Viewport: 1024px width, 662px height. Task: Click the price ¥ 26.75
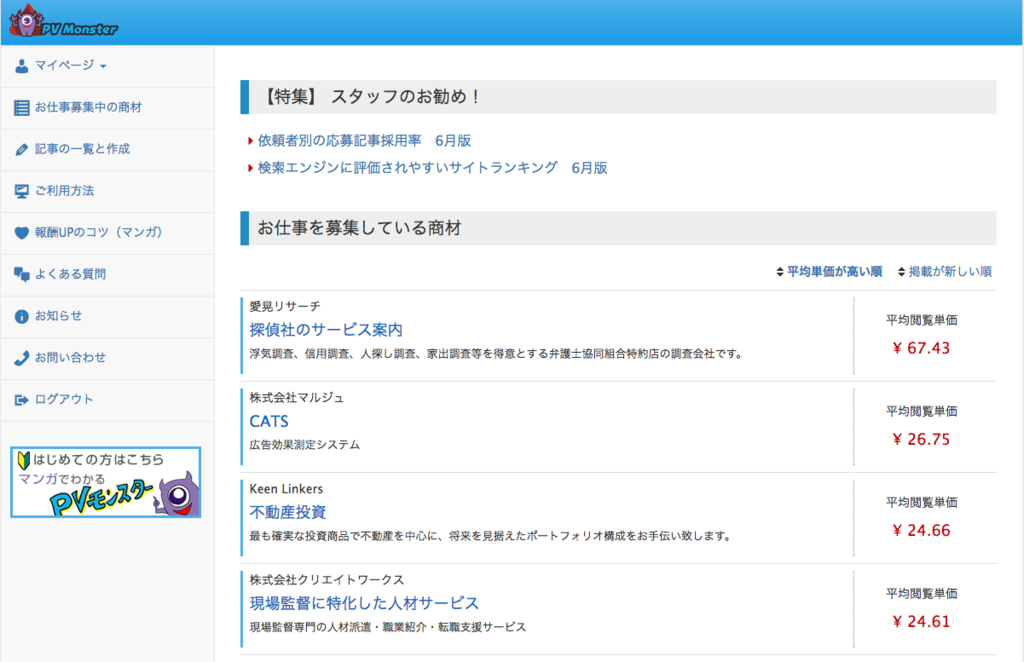[x=921, y=439]
